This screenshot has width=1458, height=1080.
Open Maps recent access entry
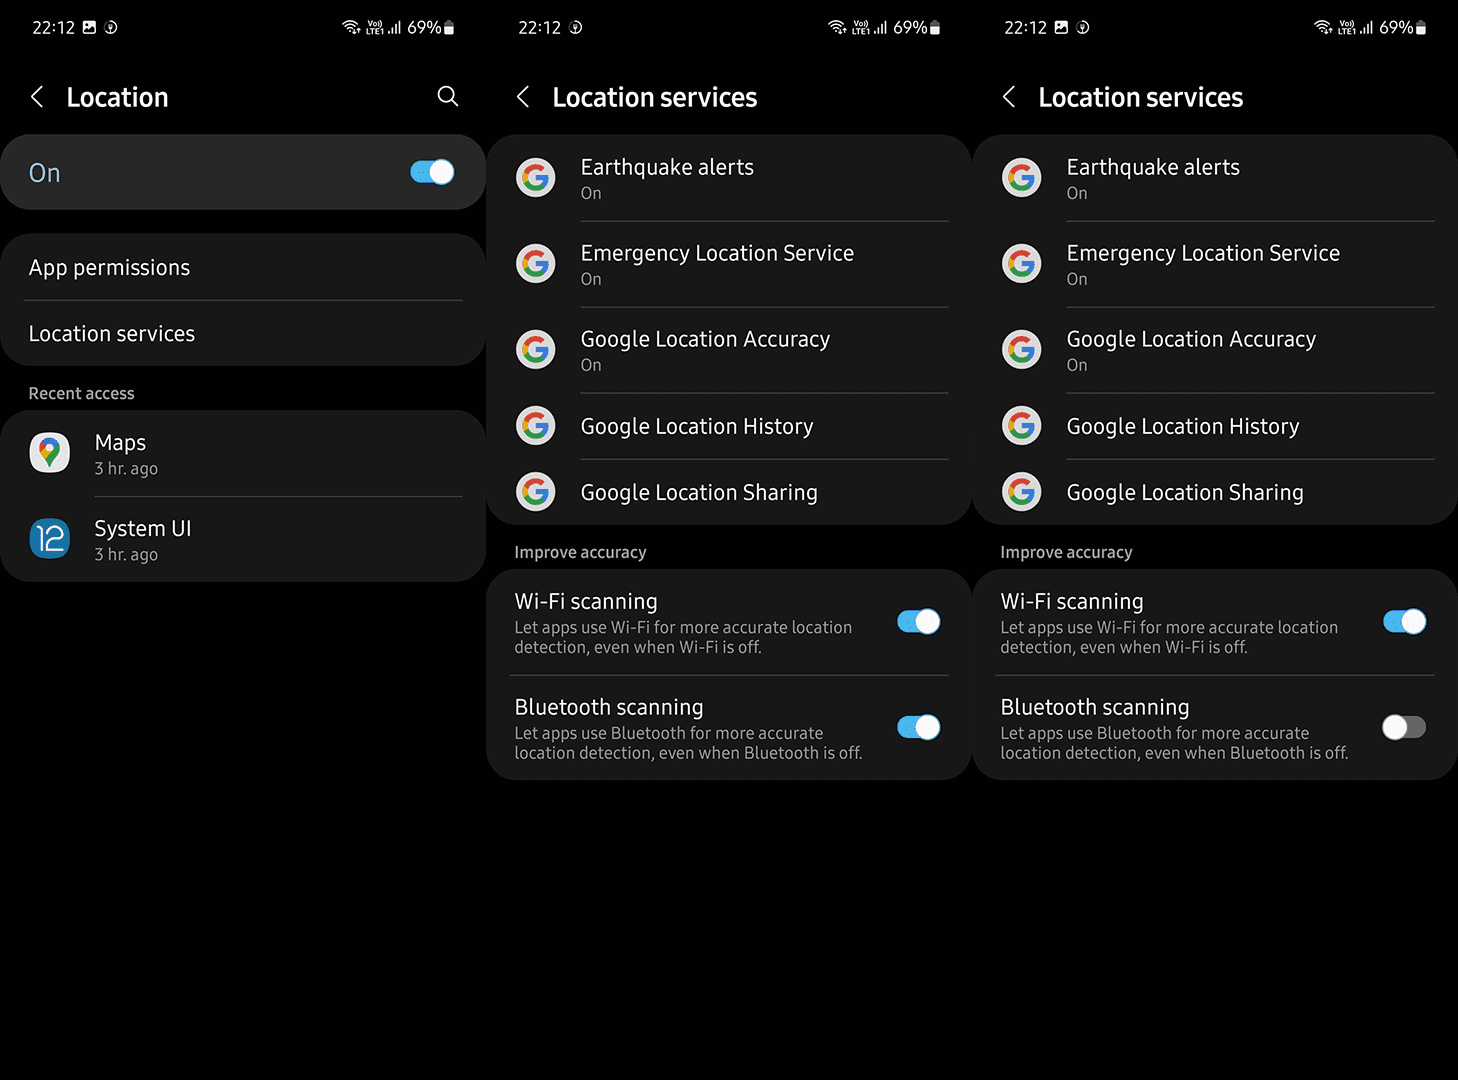point(243,454)
